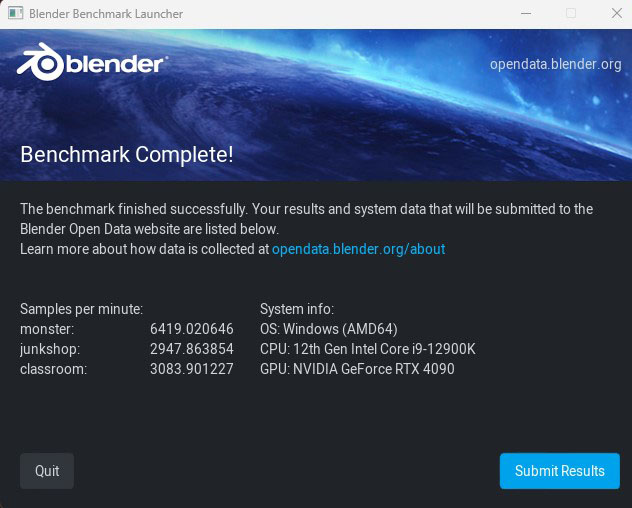The height and width of the screenshot is (508, 632).
Task: Select the classroom score 3083.901227
Action: click(x=191, y=369)
